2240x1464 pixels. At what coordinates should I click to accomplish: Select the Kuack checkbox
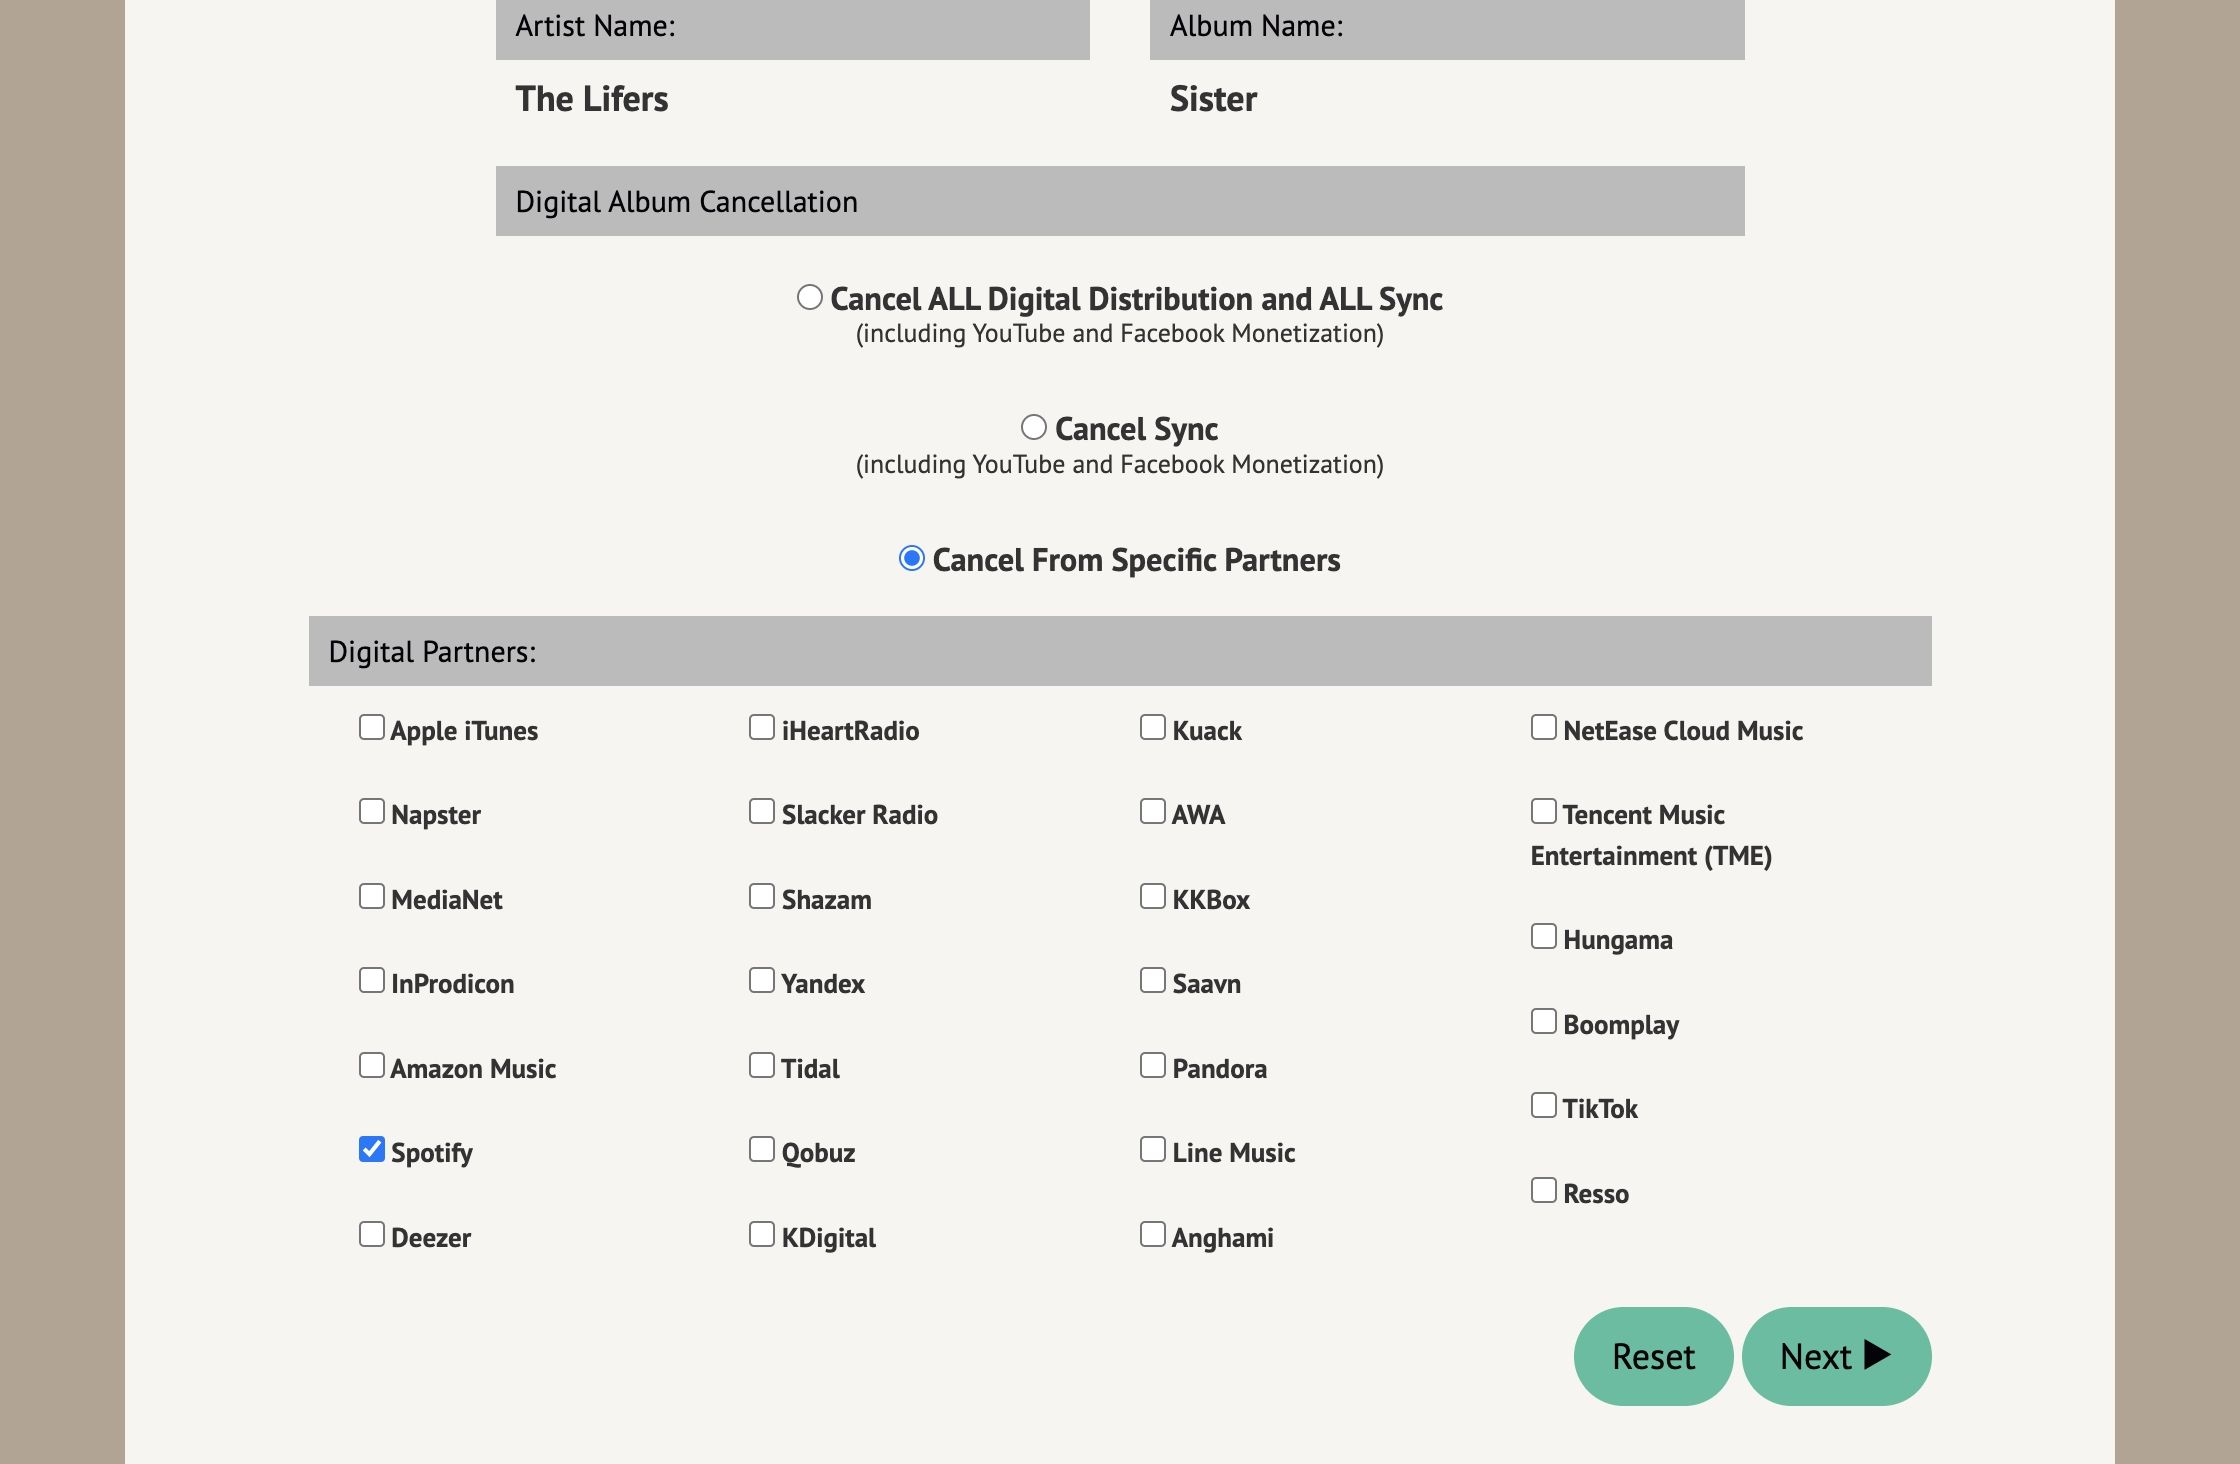click(1153, 727)
